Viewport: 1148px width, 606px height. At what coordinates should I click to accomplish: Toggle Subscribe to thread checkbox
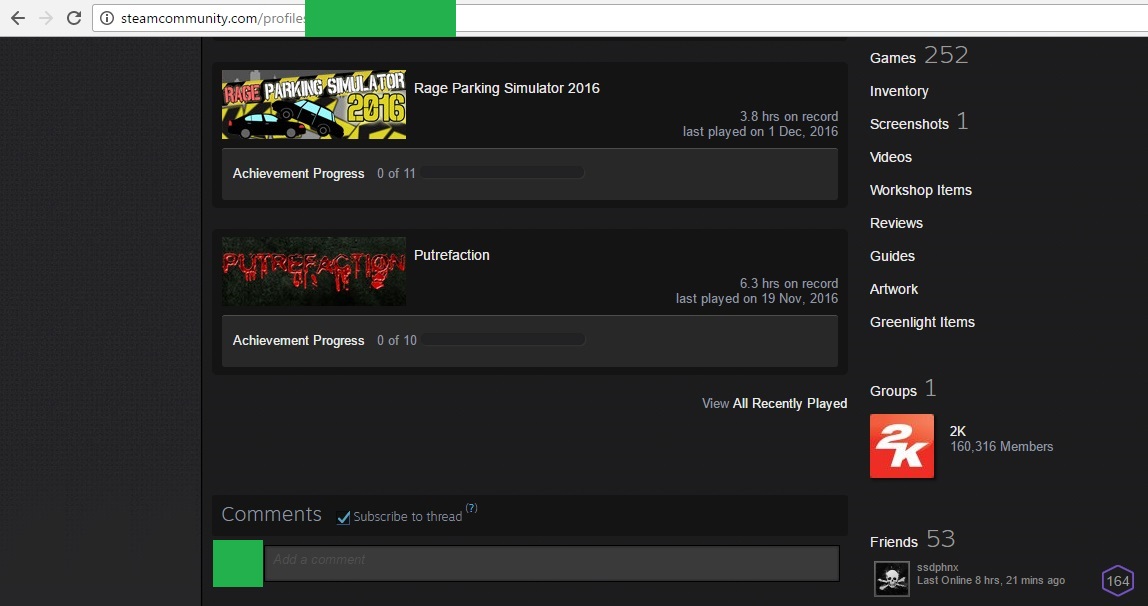343,517
